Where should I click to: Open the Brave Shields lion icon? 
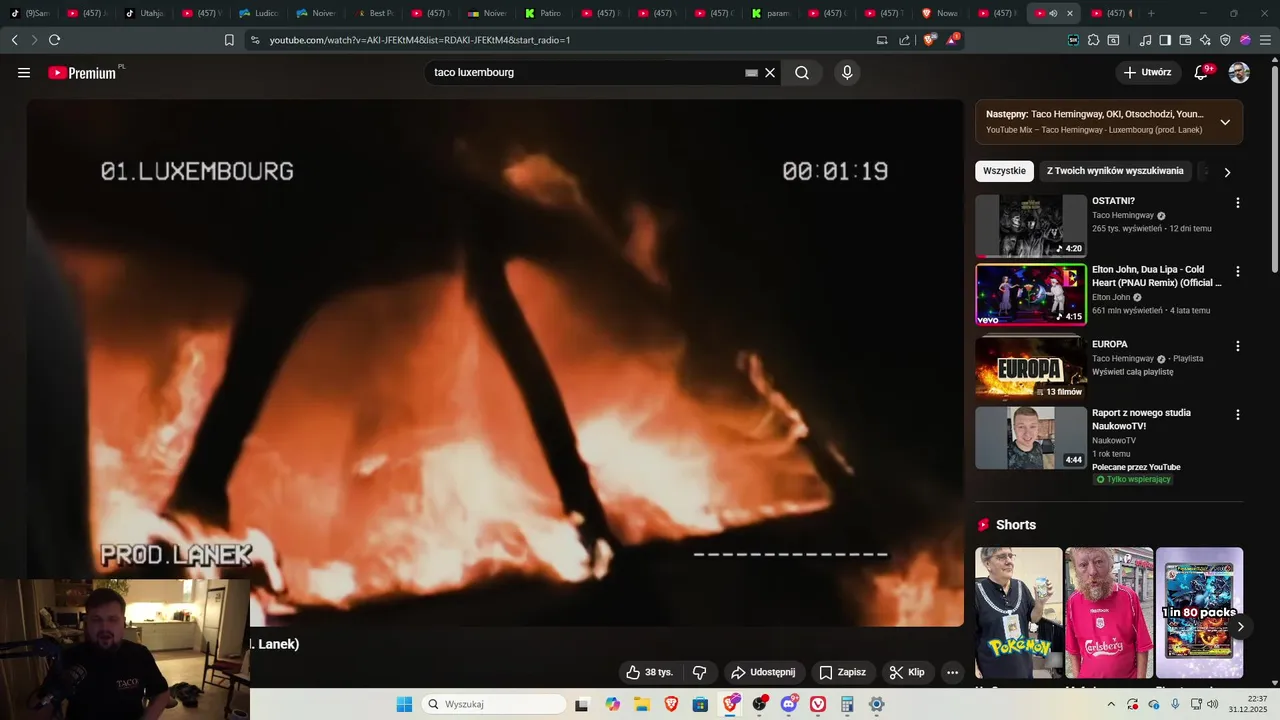(929, 40)
